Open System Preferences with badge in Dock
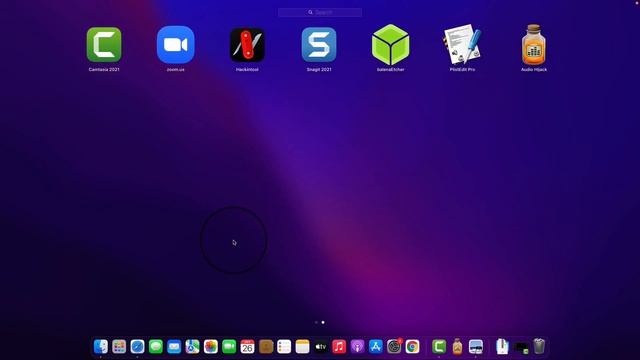Image resolution: width=640 pixels, height=360 pixels. point(394,347)
